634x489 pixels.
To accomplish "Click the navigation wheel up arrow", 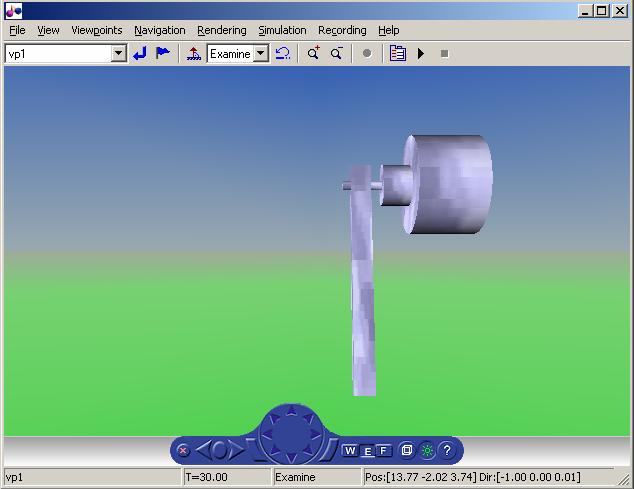I will (291, 412).
